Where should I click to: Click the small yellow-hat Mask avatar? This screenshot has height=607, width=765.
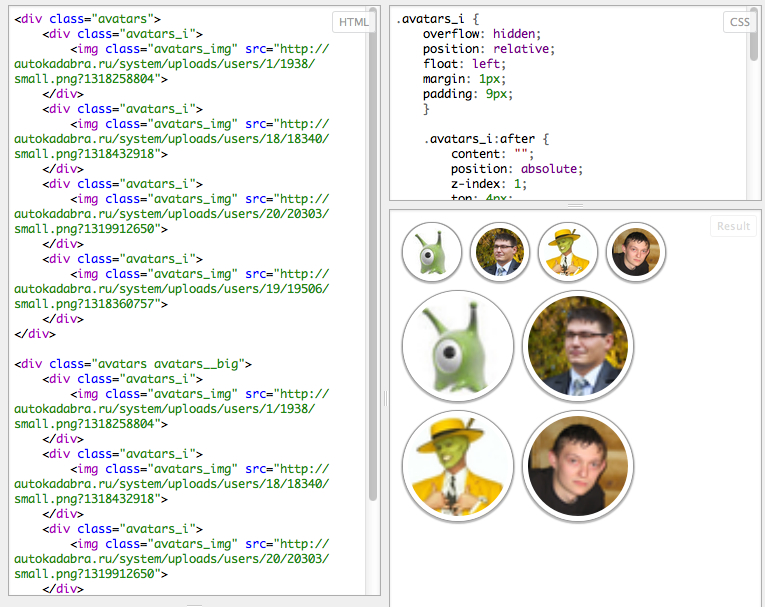click(x=567, y=252)
